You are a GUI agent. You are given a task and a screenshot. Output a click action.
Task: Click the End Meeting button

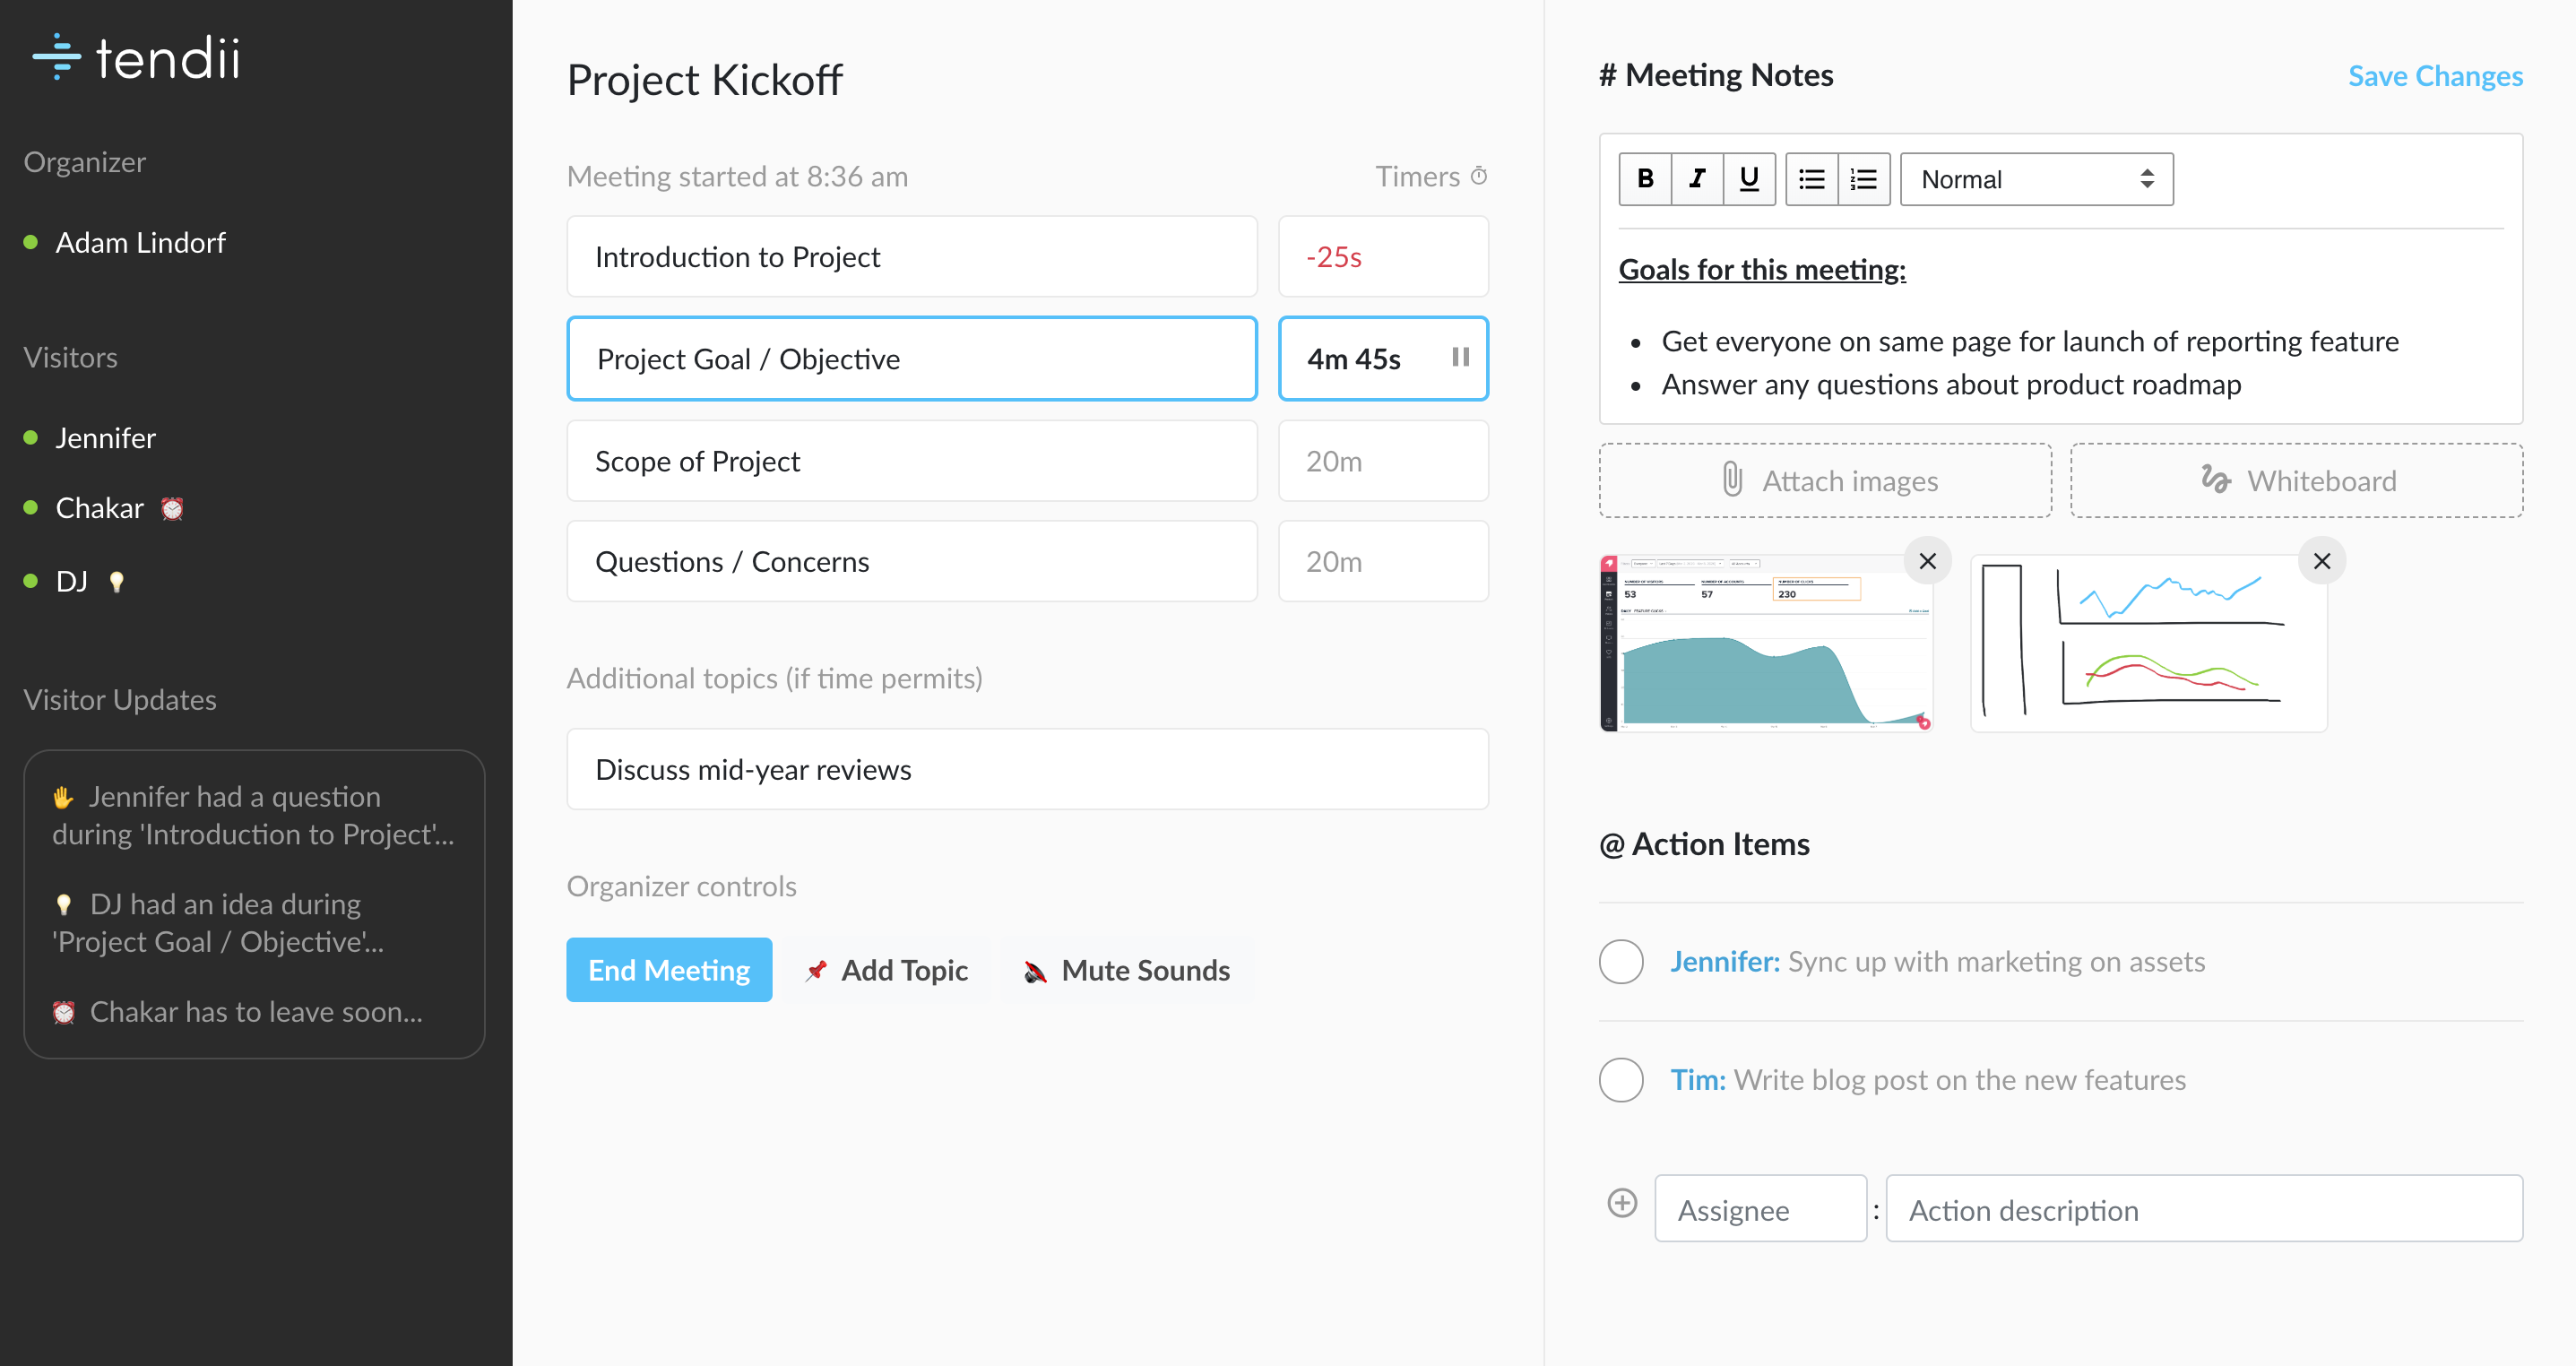pyautogui.click(x=669, y=970)
